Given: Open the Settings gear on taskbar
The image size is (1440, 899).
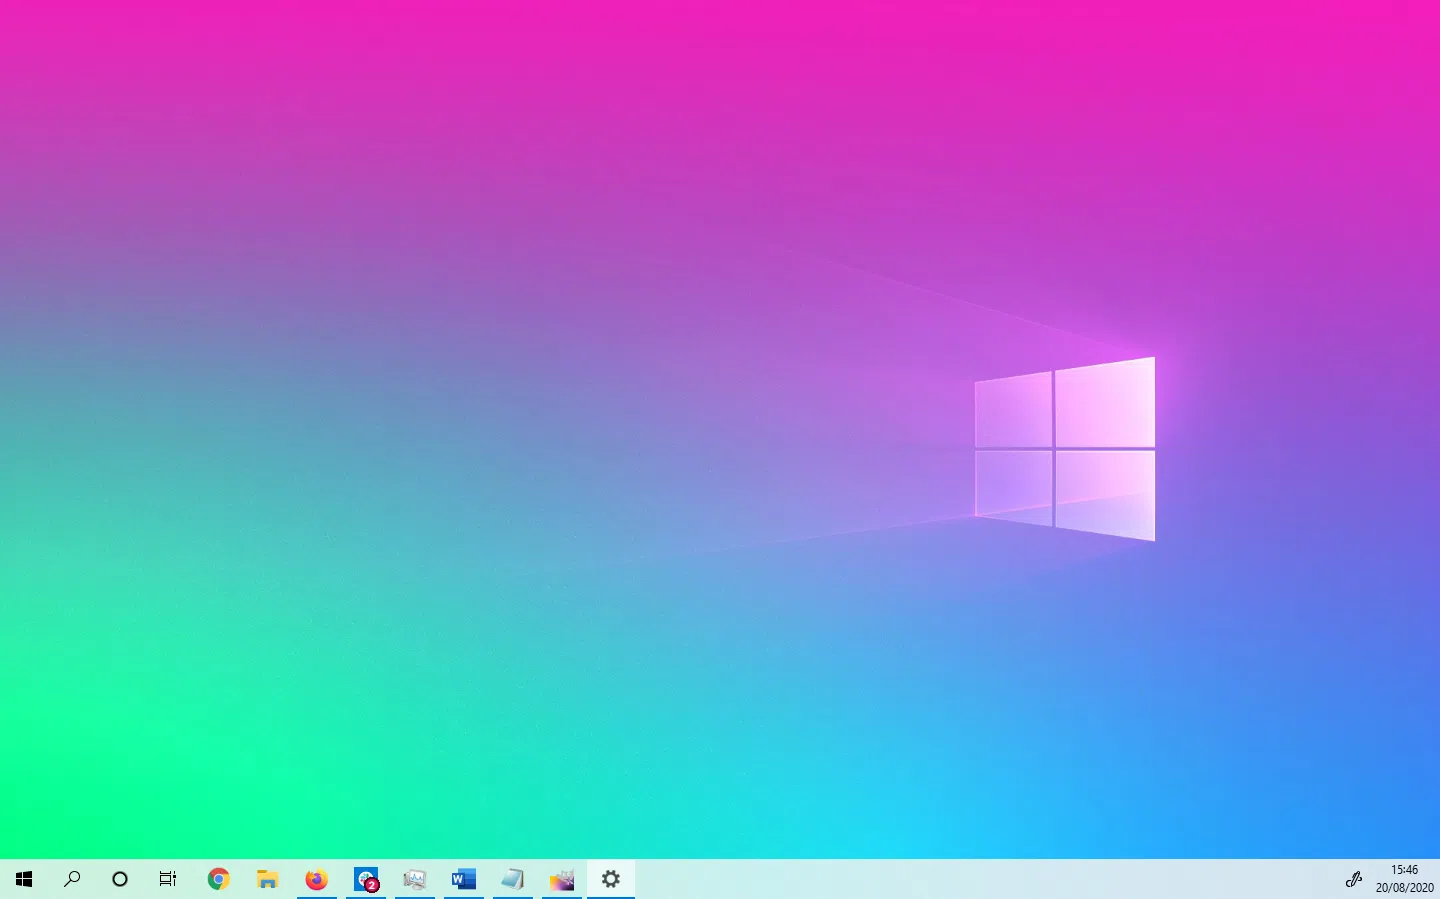Looking at the screenshot, I should [610, 879].
